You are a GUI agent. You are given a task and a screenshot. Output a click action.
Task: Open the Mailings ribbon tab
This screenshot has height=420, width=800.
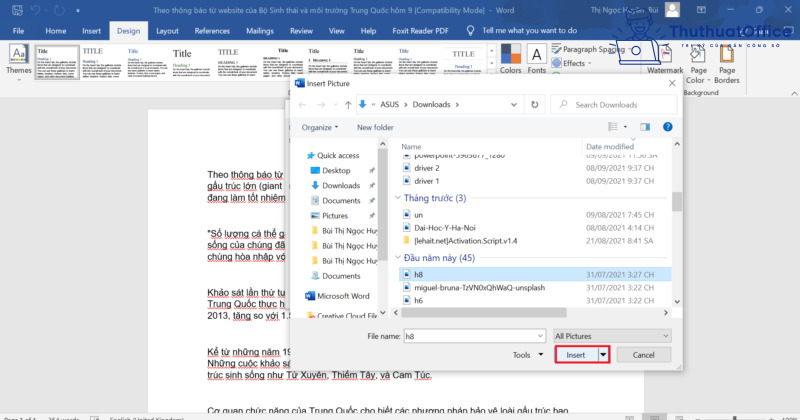[x=259, y=31]
